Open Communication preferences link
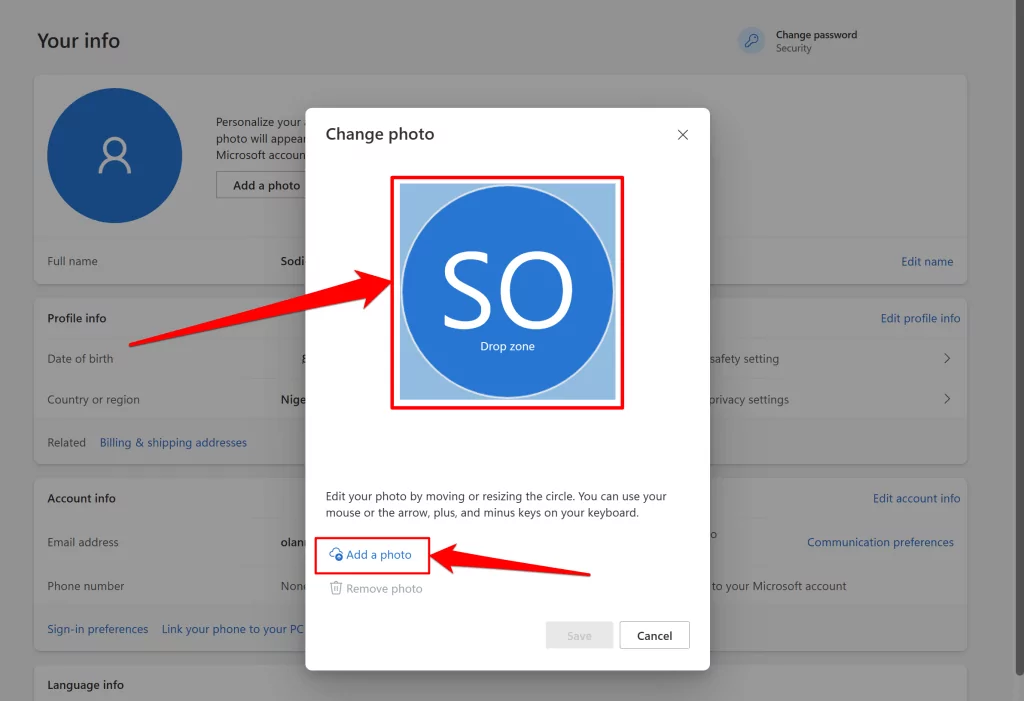The height and width of the screenshot is (701, 1024). (880, 542)
